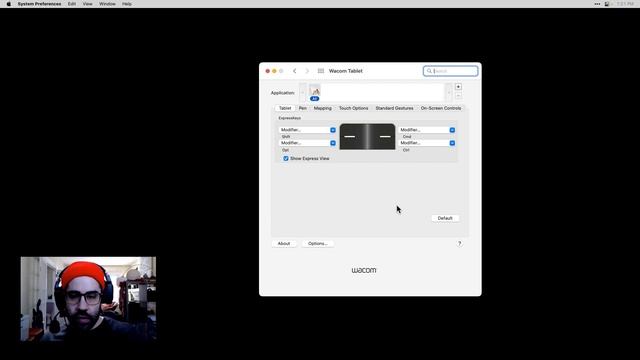
Task: Add an application with the plus button
Action: click(x=458, y=87)
